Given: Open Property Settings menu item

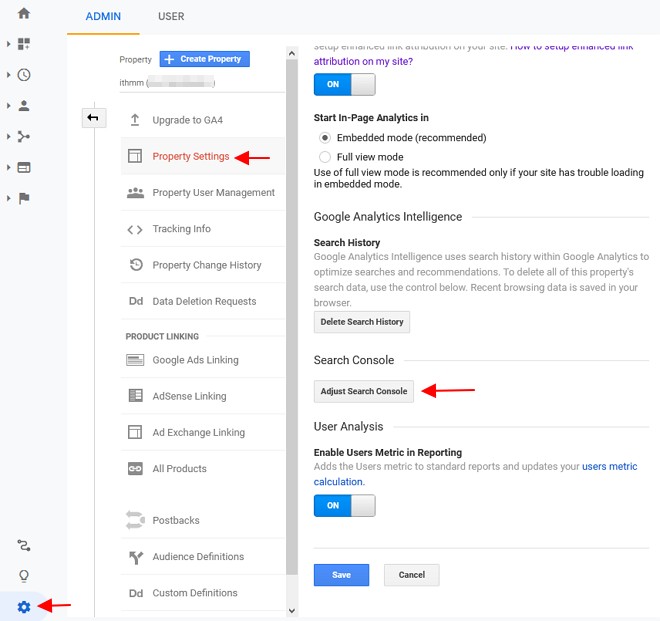Looking at the screenshot, I should pos(202,156).
